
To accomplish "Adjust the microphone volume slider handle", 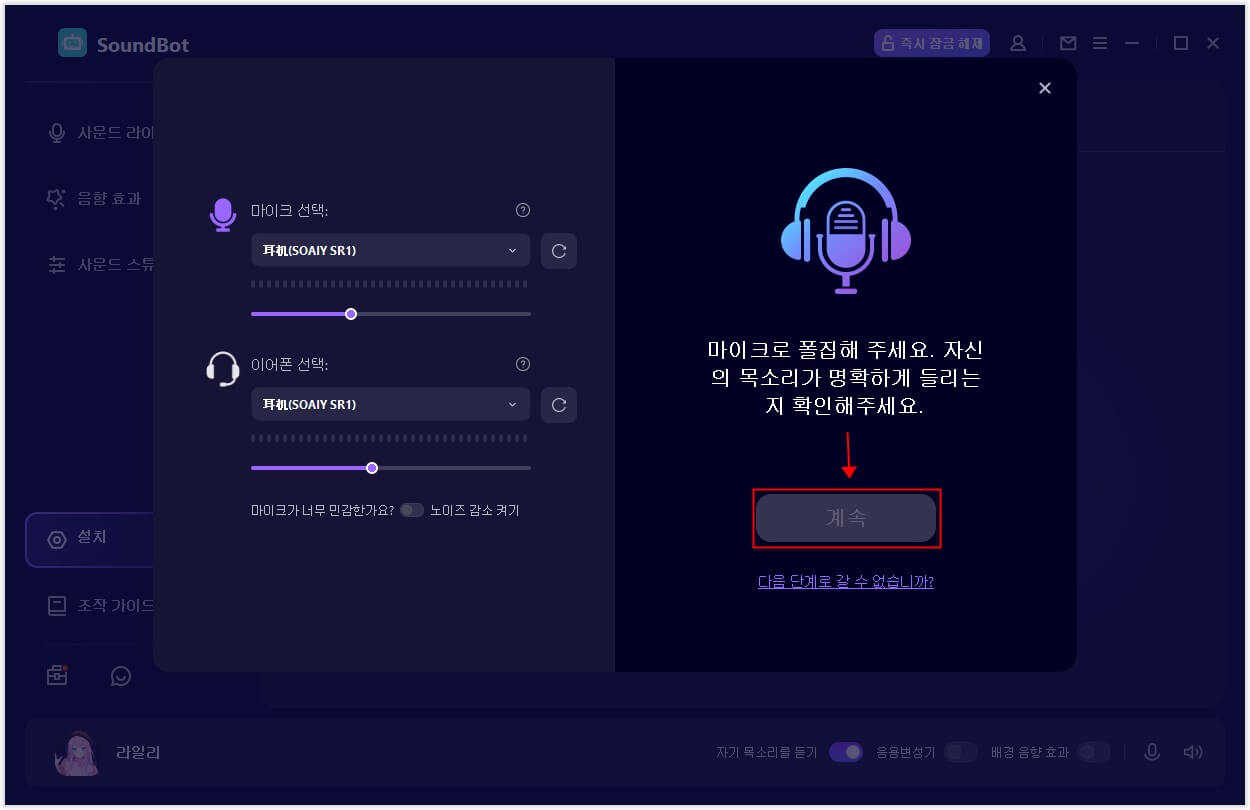I will tap(350, 313).
